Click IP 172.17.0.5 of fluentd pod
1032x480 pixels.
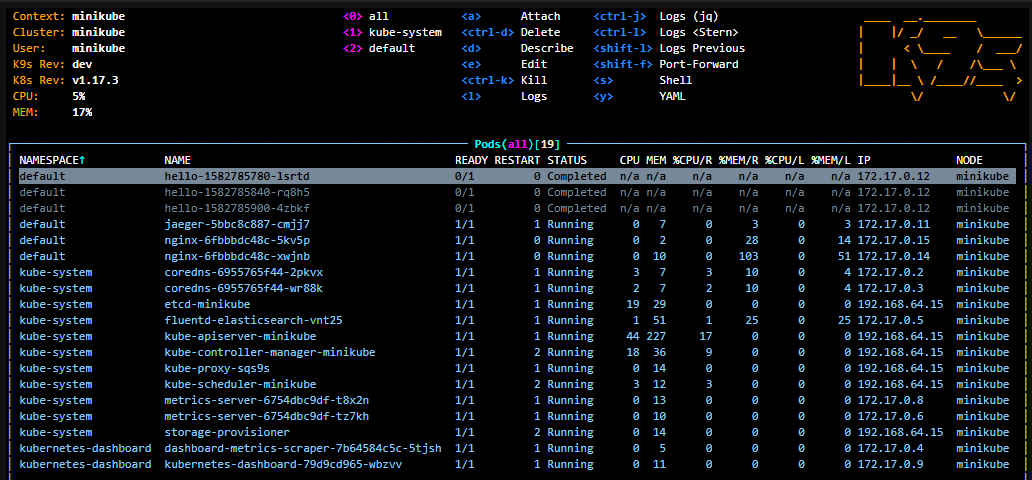click(890, 320)
